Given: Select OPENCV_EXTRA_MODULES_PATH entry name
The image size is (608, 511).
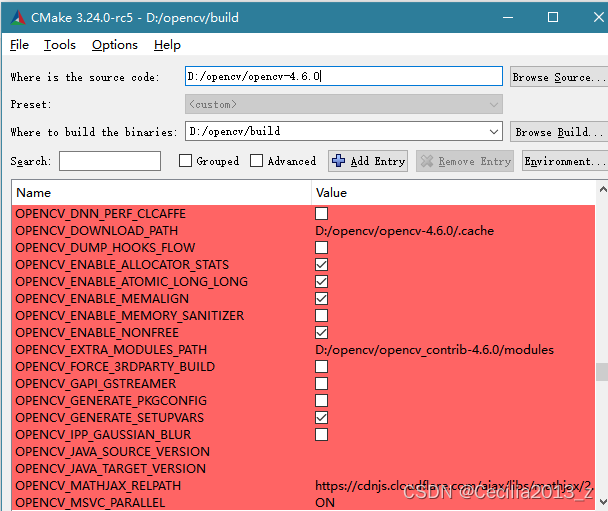Looking at the screenshot, I should [111, 350].
